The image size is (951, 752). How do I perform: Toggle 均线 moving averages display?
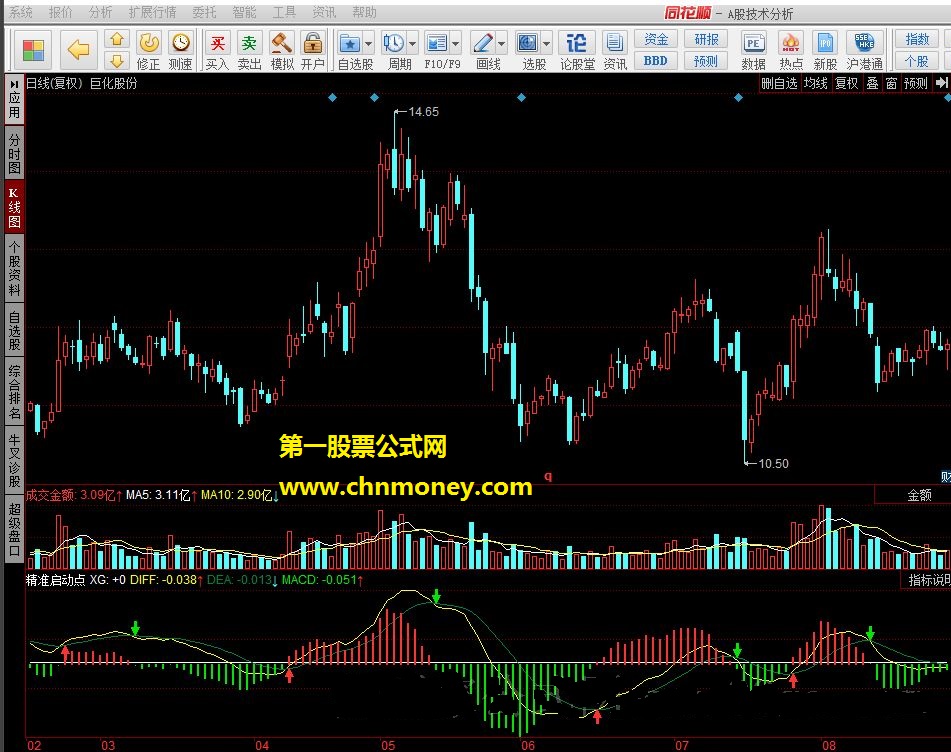point(816,83)
